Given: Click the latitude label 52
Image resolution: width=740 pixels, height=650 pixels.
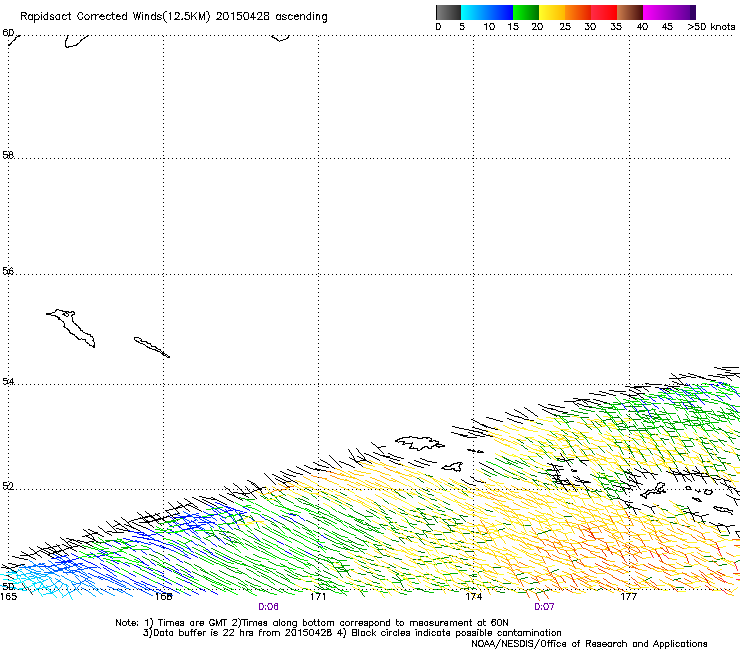Looking at the screenshot, I should (8, 486).
